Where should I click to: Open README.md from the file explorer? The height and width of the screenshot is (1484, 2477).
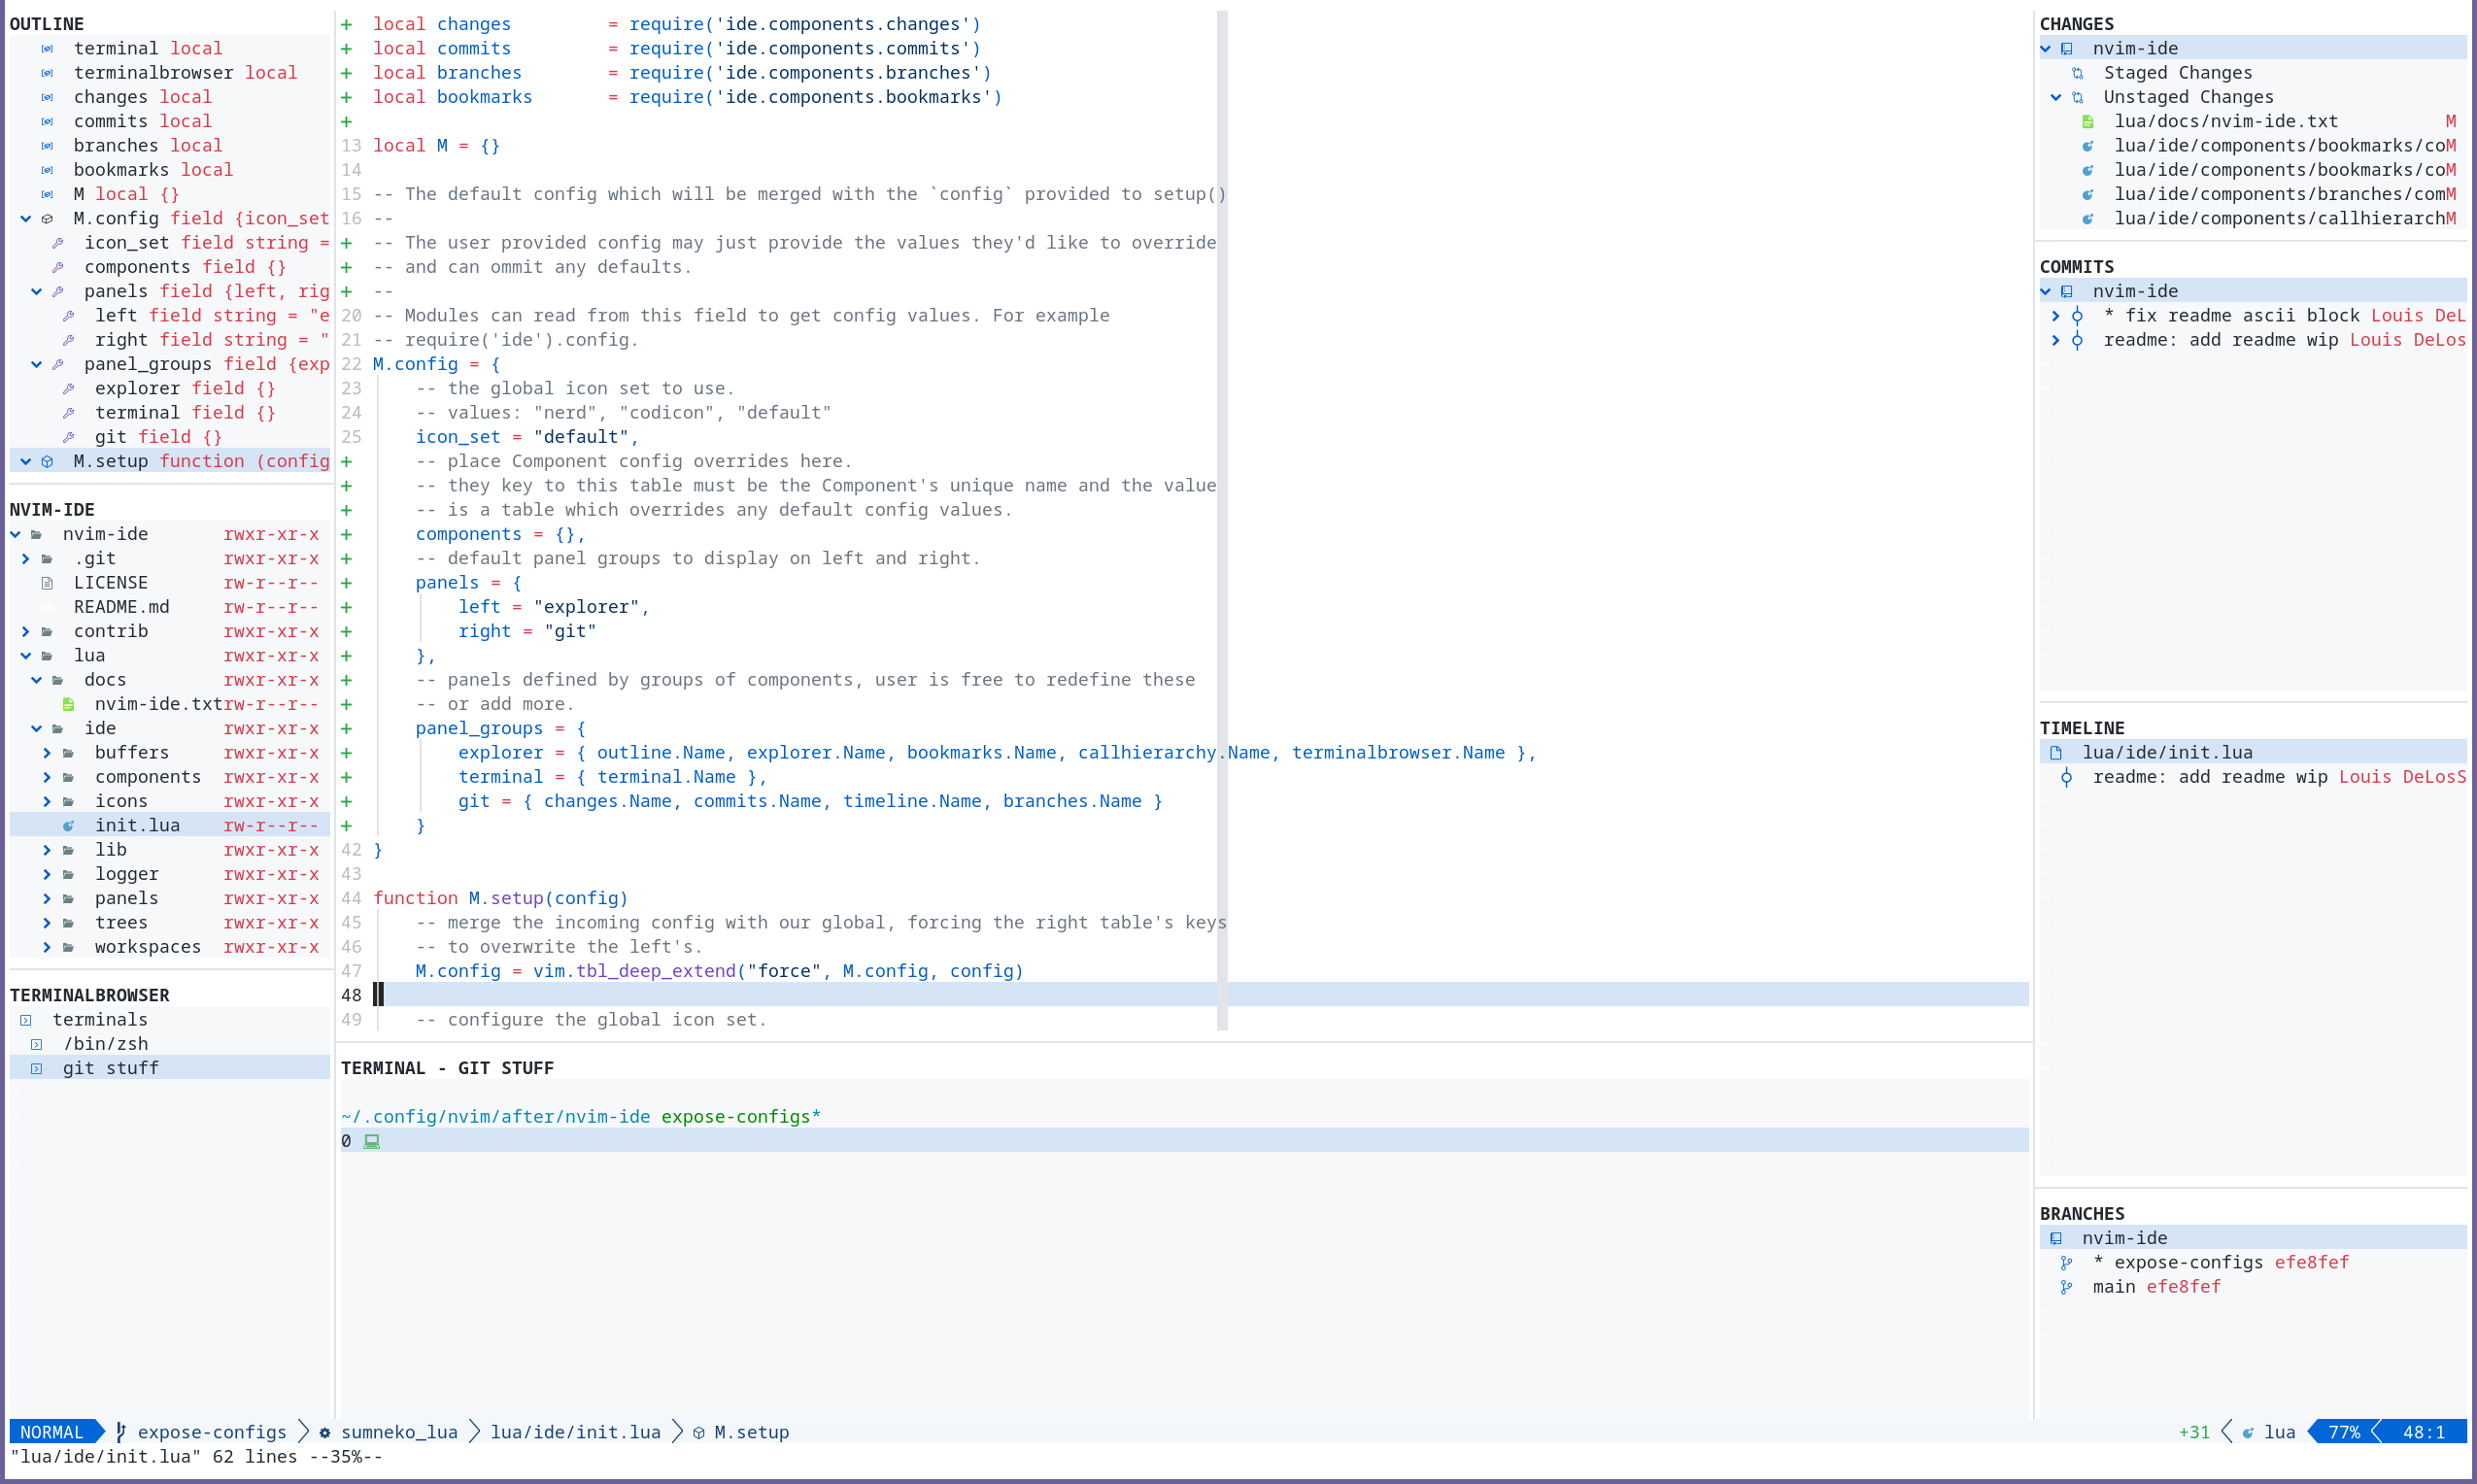coord(121,607)
